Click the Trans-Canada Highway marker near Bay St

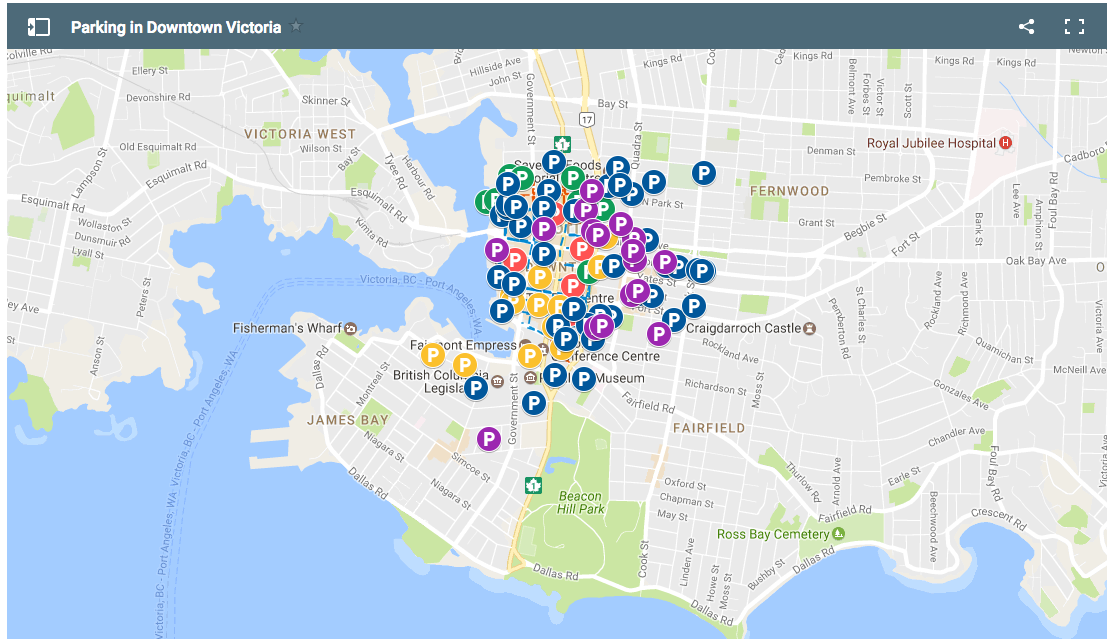562,143
